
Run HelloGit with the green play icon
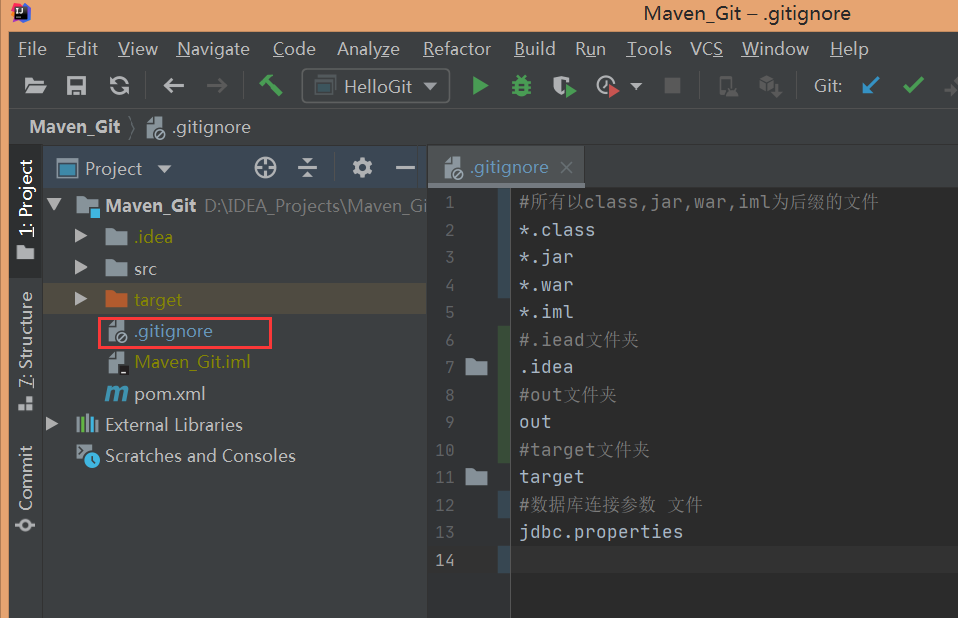[x=480, y=86]
